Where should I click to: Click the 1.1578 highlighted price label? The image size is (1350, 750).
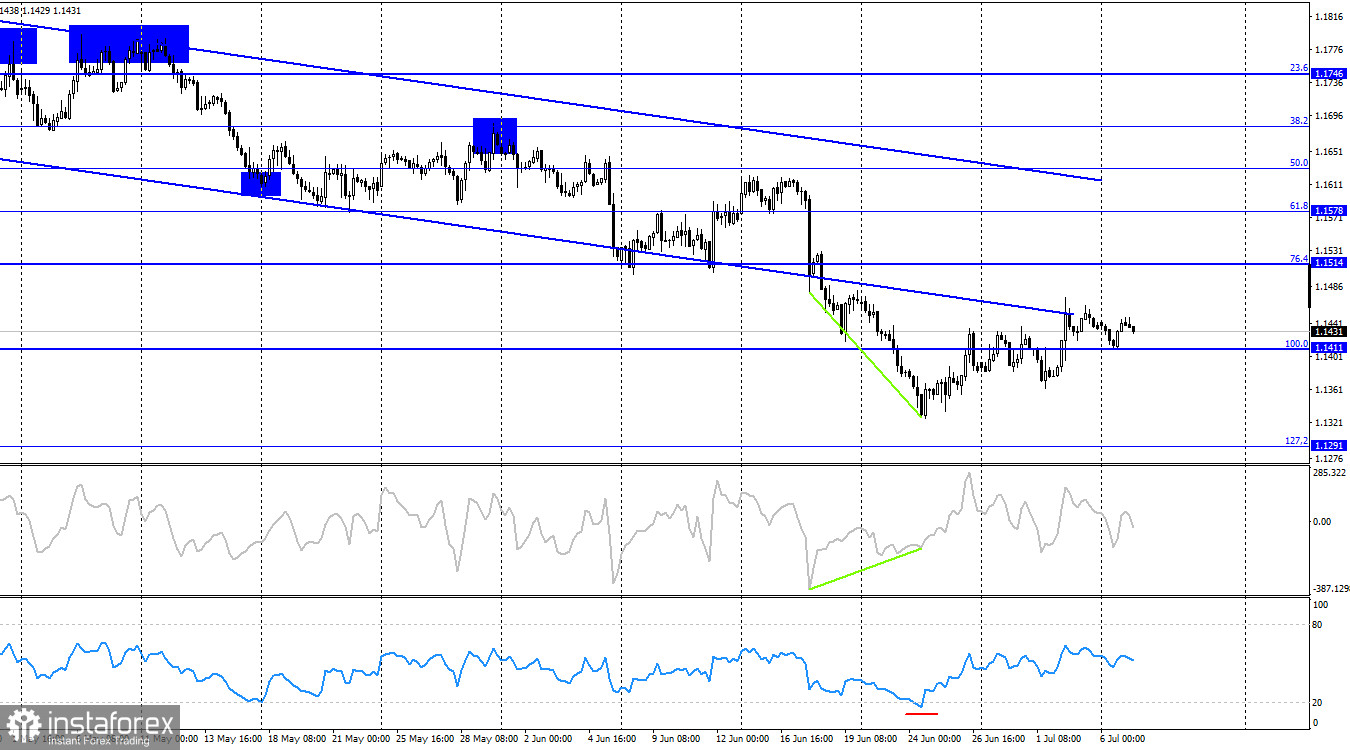pyautogui.click(x=1328, y=211)
